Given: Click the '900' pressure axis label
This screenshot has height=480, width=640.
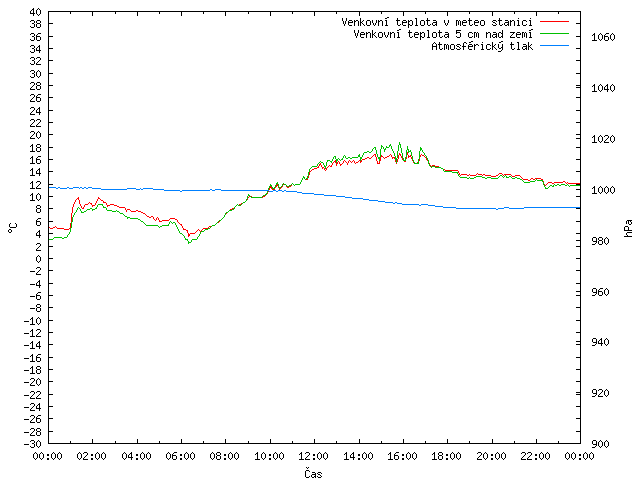Looking at the screenshot, I should tap(600, 444).
